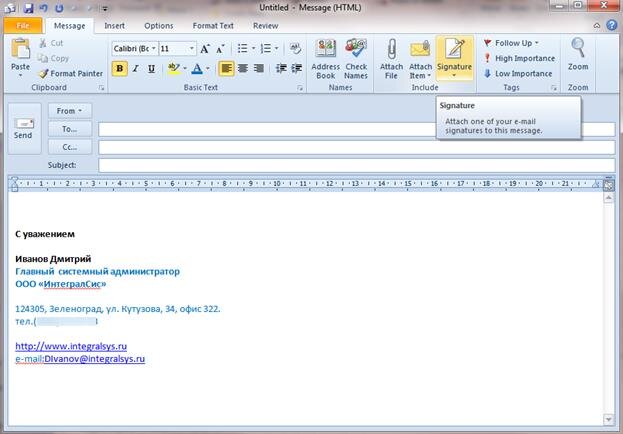The image size is (623, 434).
Task: Click the Save icon in title bar
Action: [28, 8]
